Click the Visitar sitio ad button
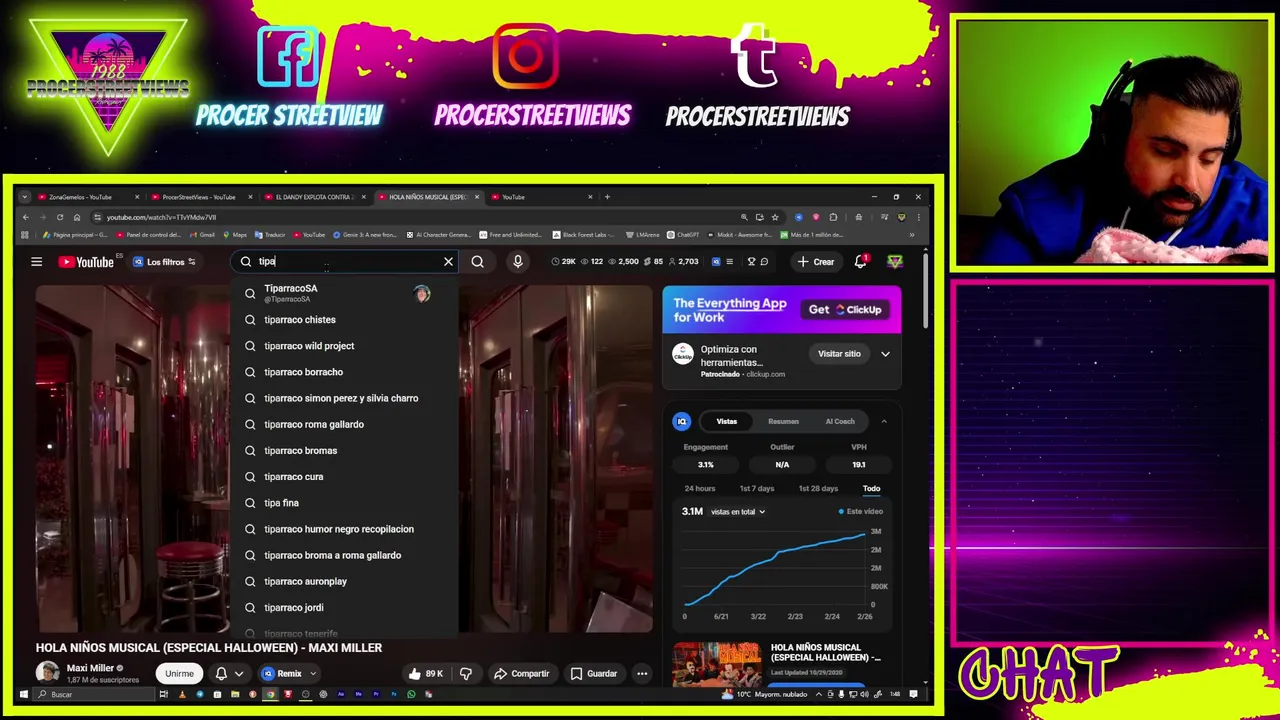Image resolution: width=1280 pixels, height=720 pixels. click(839, 354)
